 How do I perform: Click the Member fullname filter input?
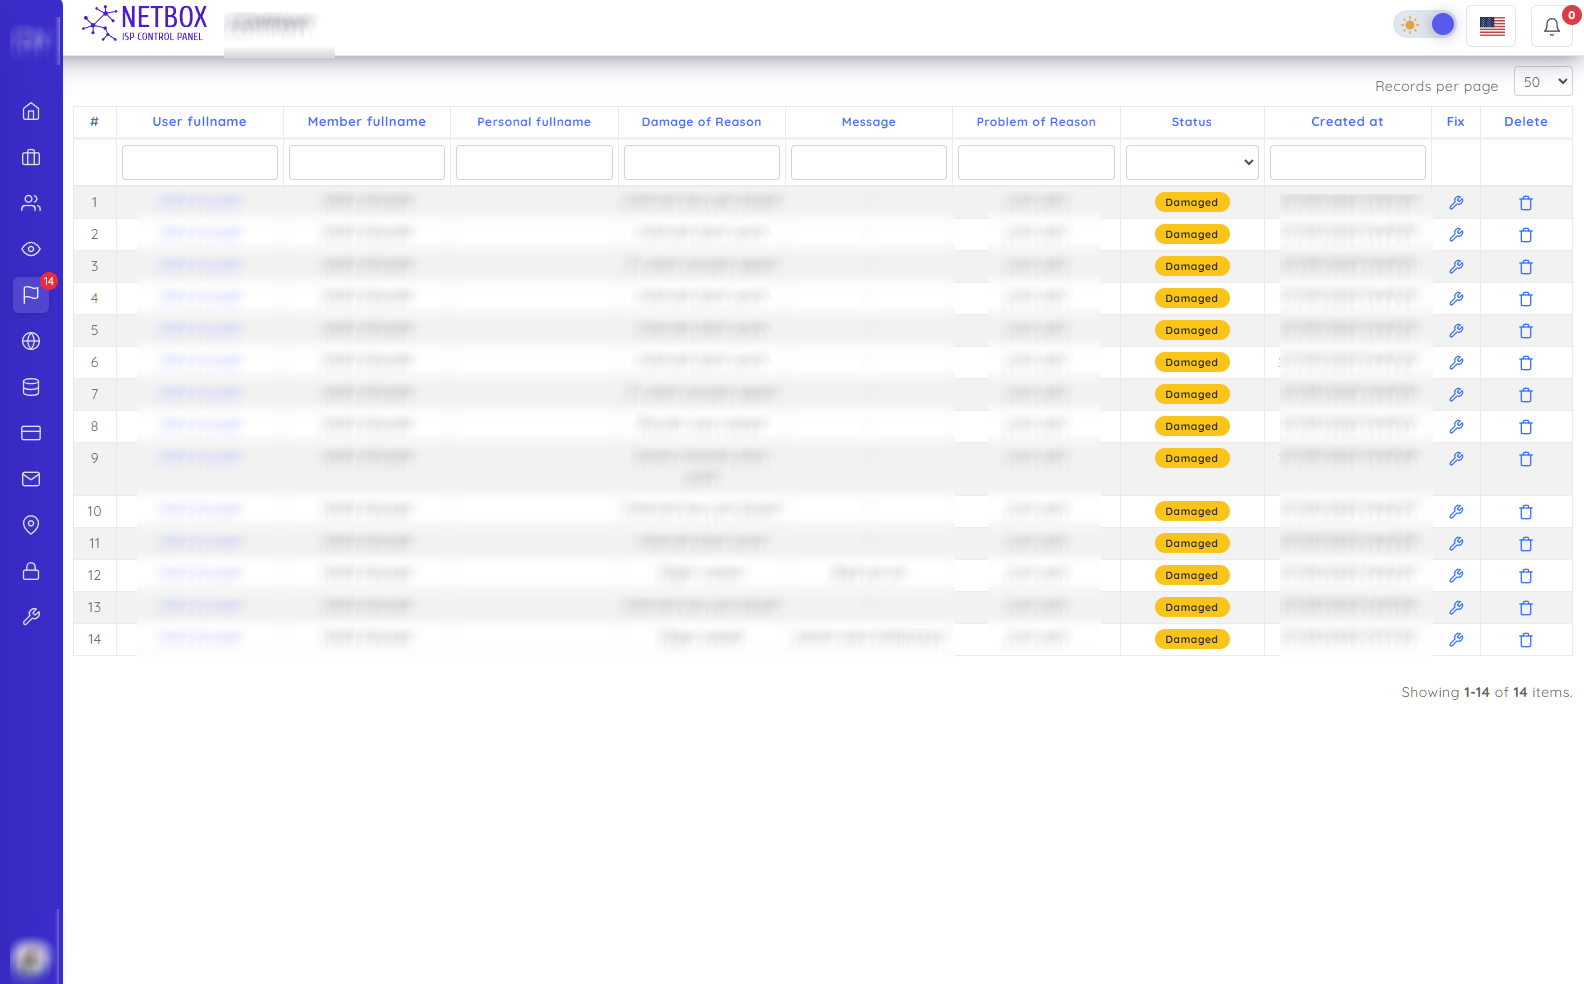point(367,162)
